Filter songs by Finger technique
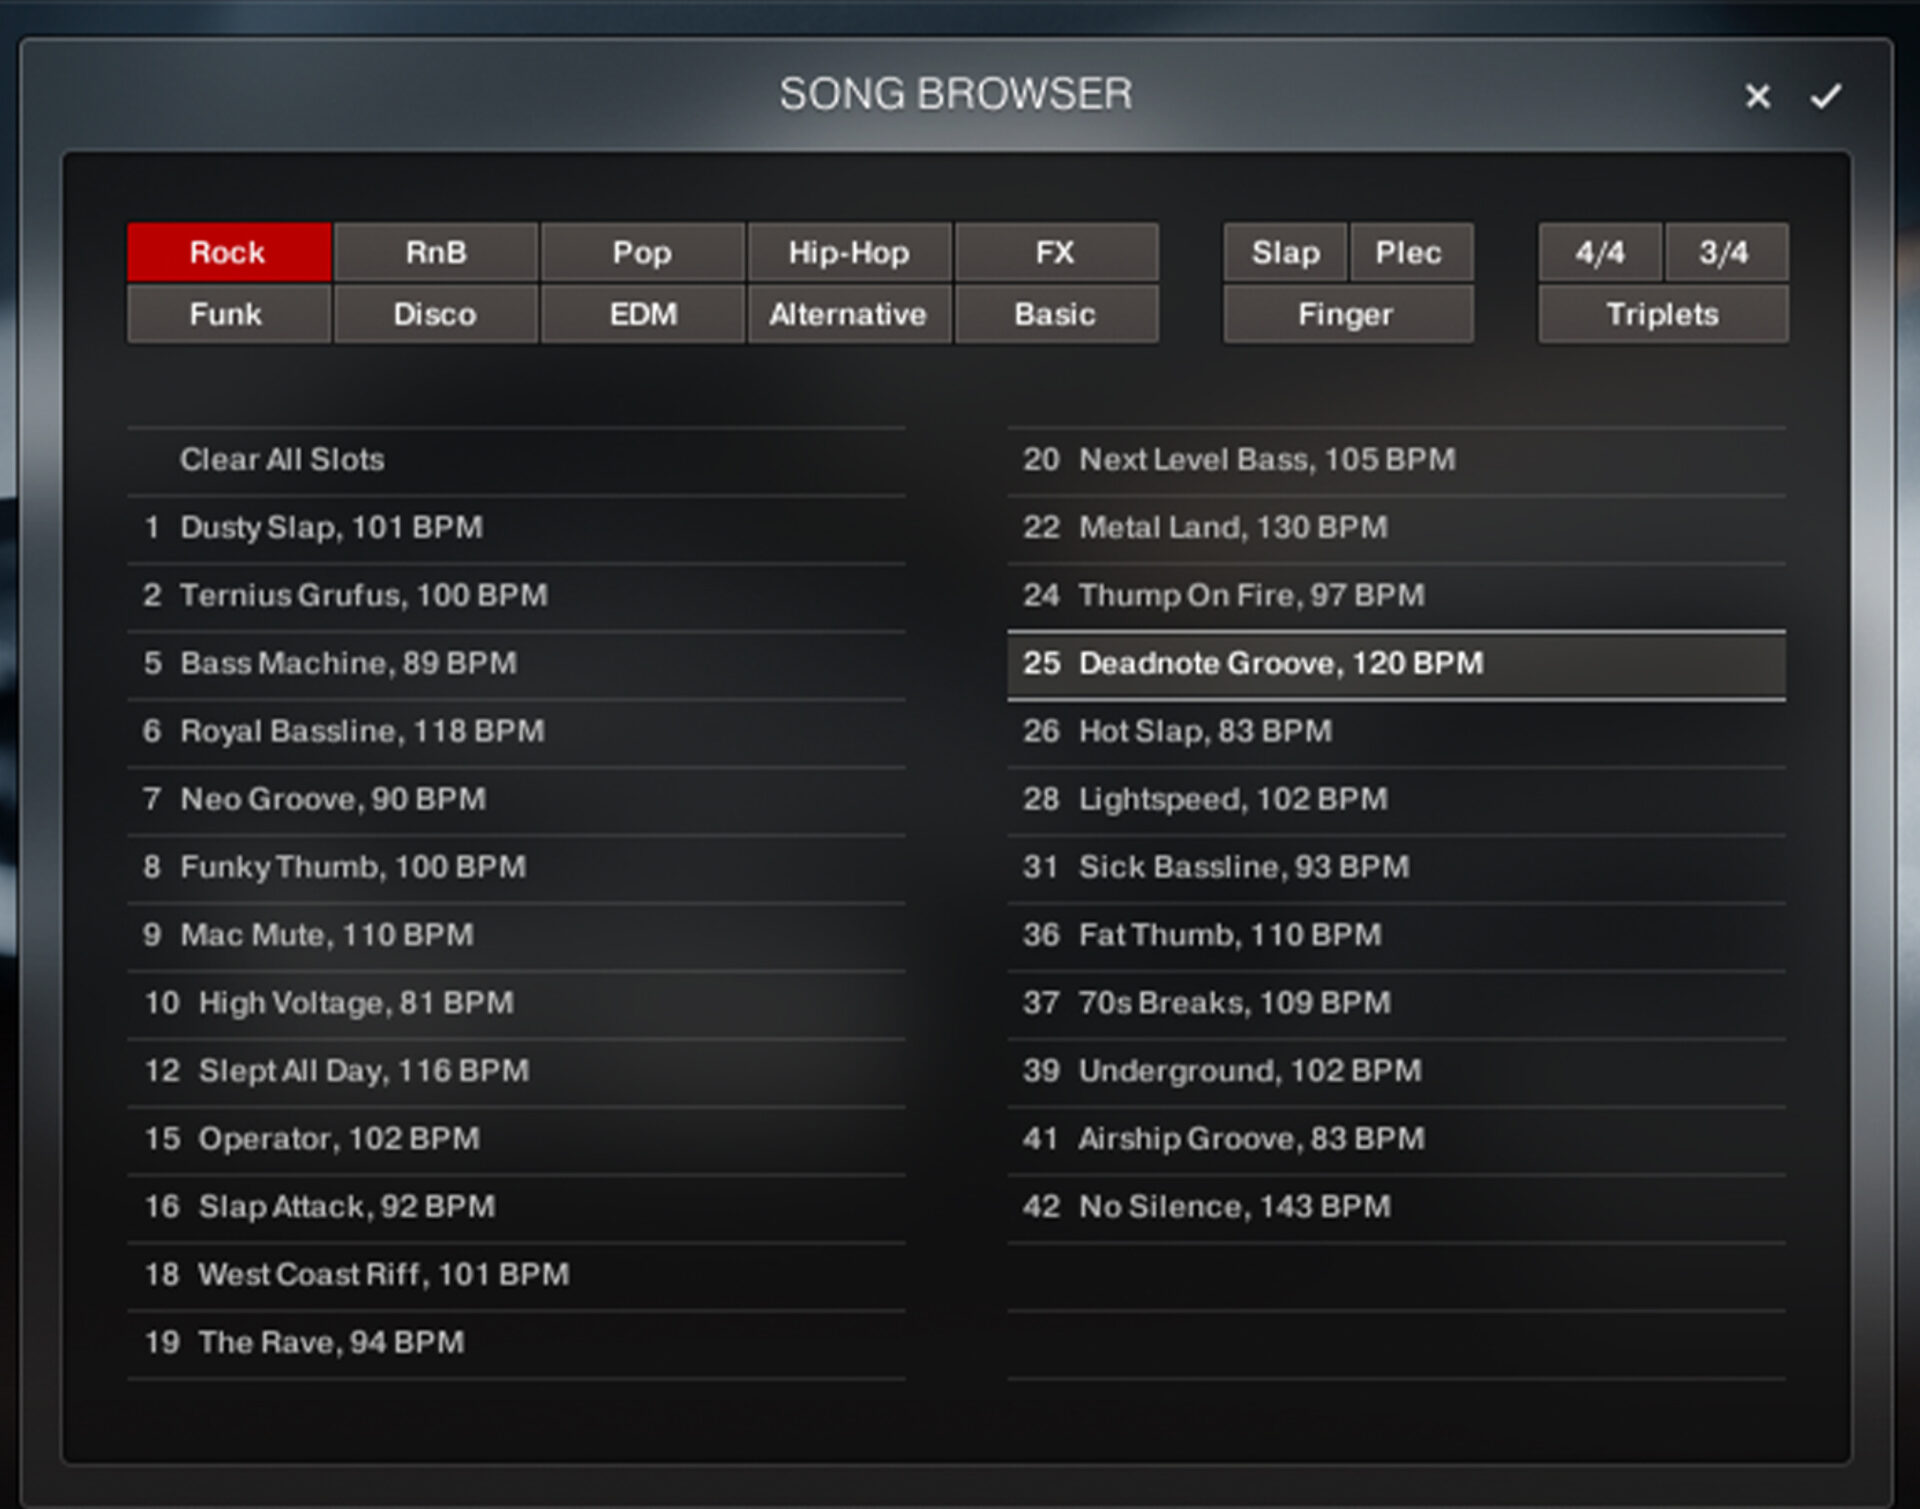The height and width of the screenshot is (1509, 1920). point(1347,314)
